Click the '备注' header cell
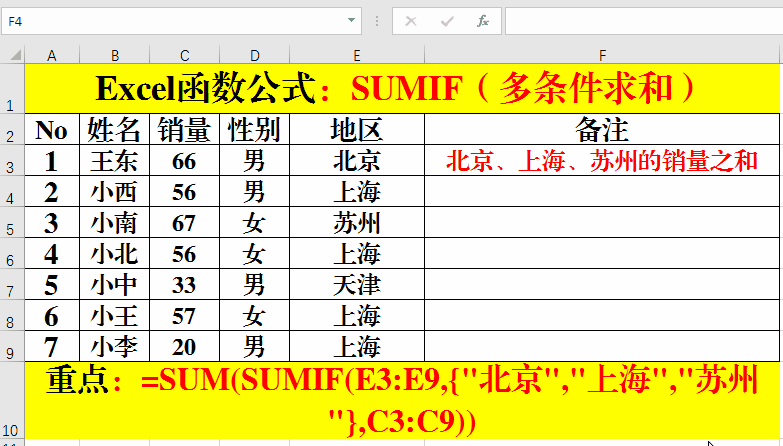Image resolution: width=783 pixels, height=446 pixels. pos(602,129)
